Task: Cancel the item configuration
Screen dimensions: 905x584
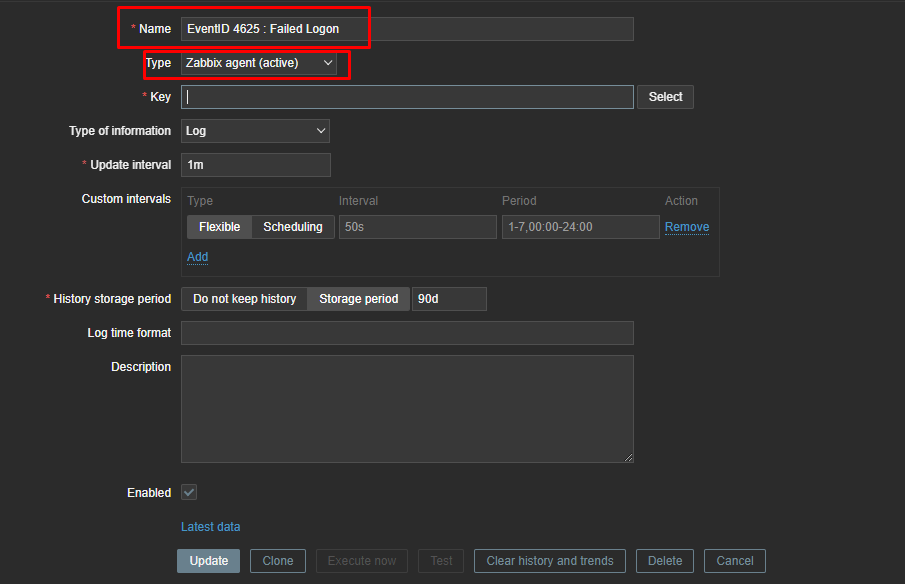Action: point(734,560)
